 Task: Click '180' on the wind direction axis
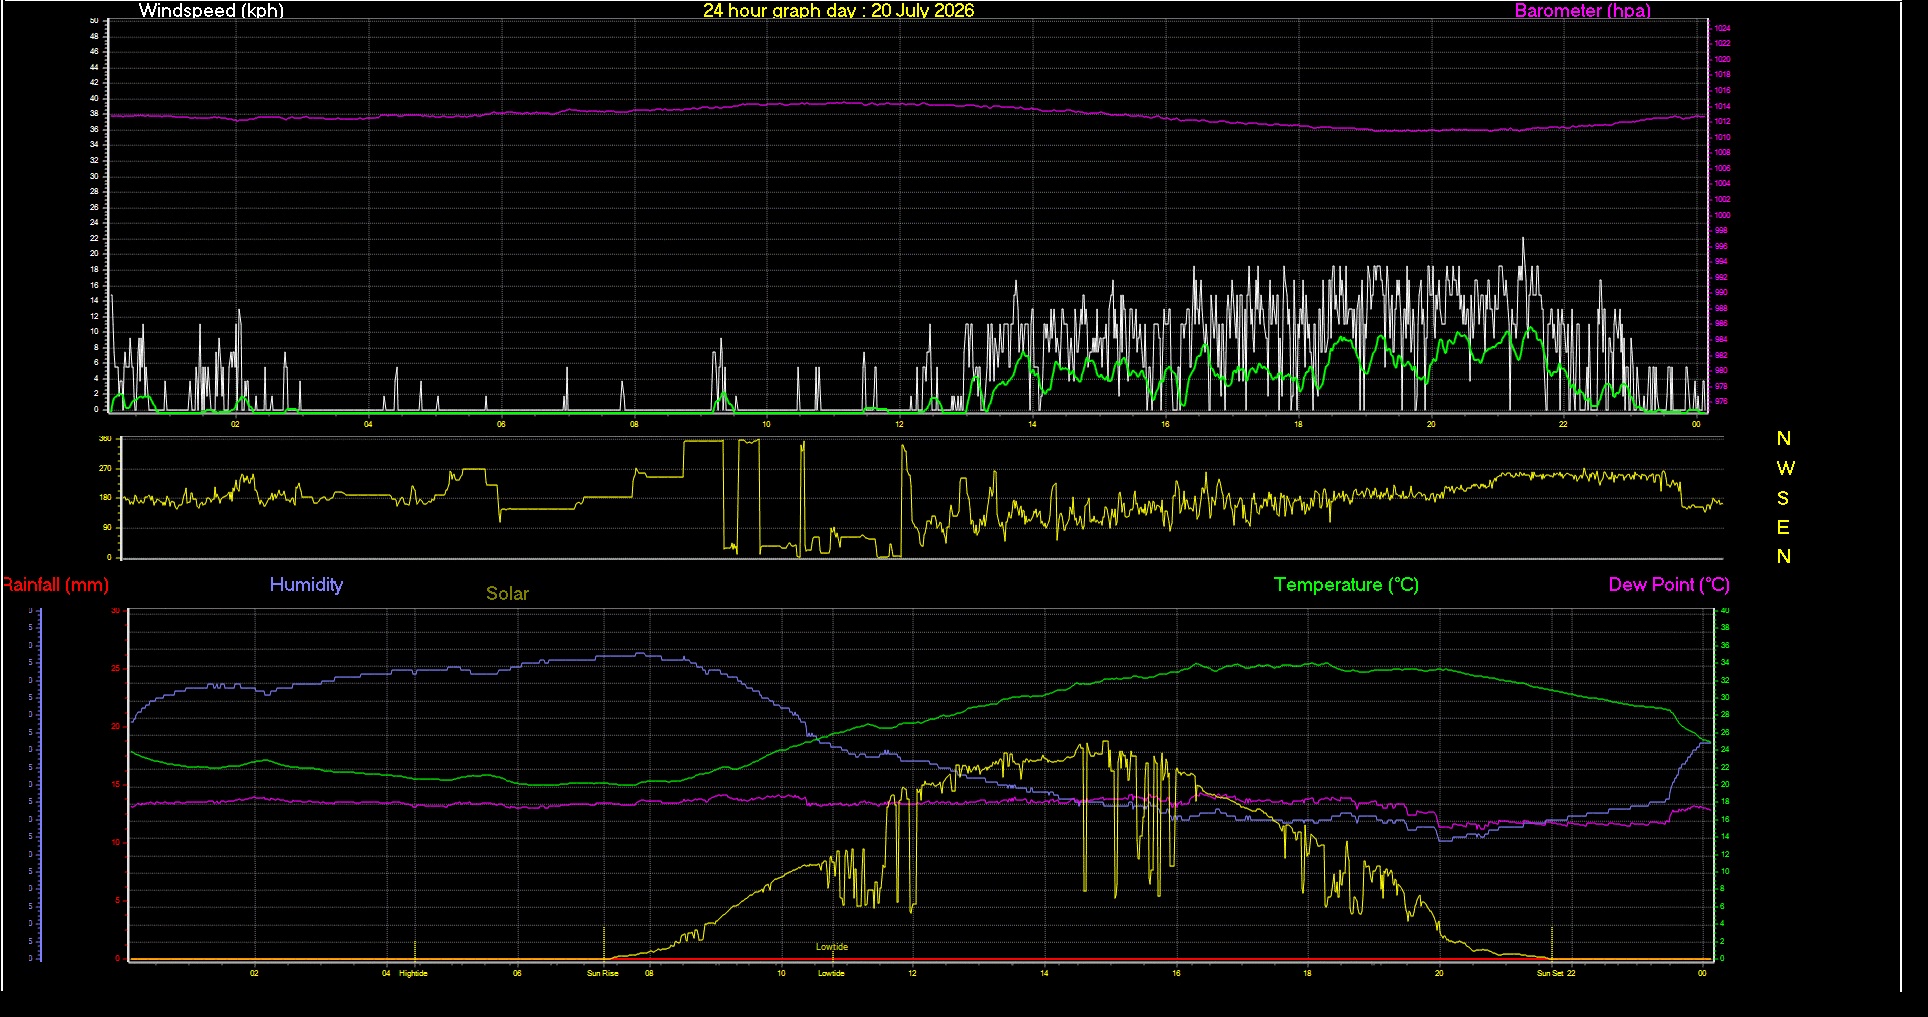coord(105,498)
